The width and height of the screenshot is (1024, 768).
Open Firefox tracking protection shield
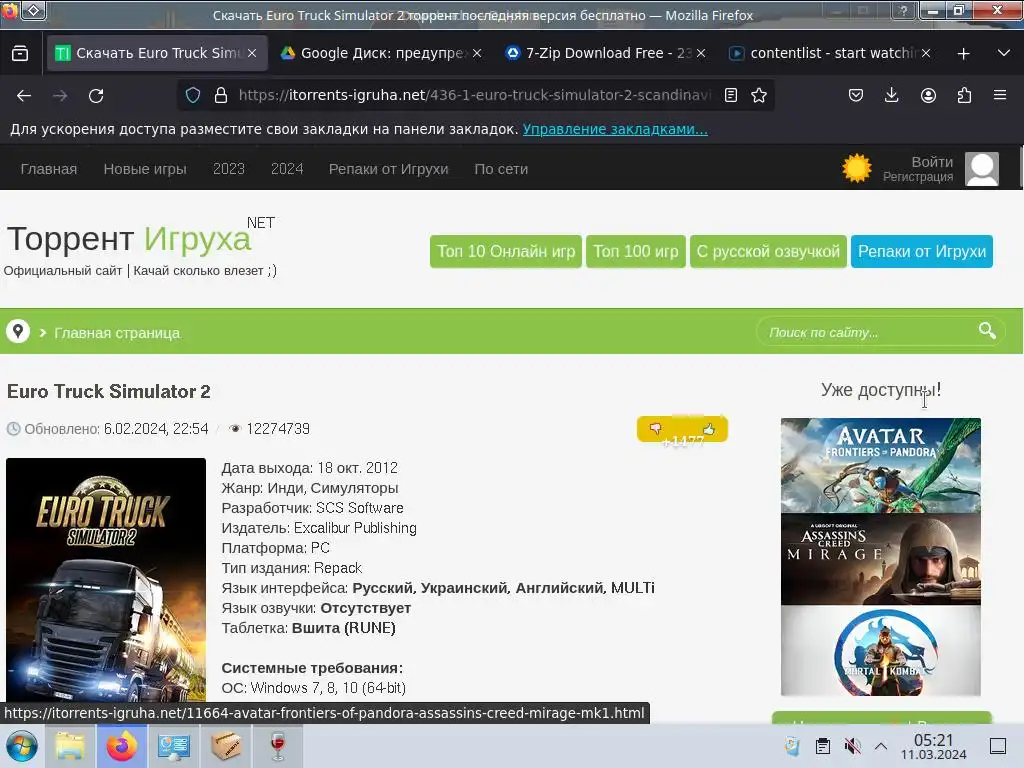193,95
